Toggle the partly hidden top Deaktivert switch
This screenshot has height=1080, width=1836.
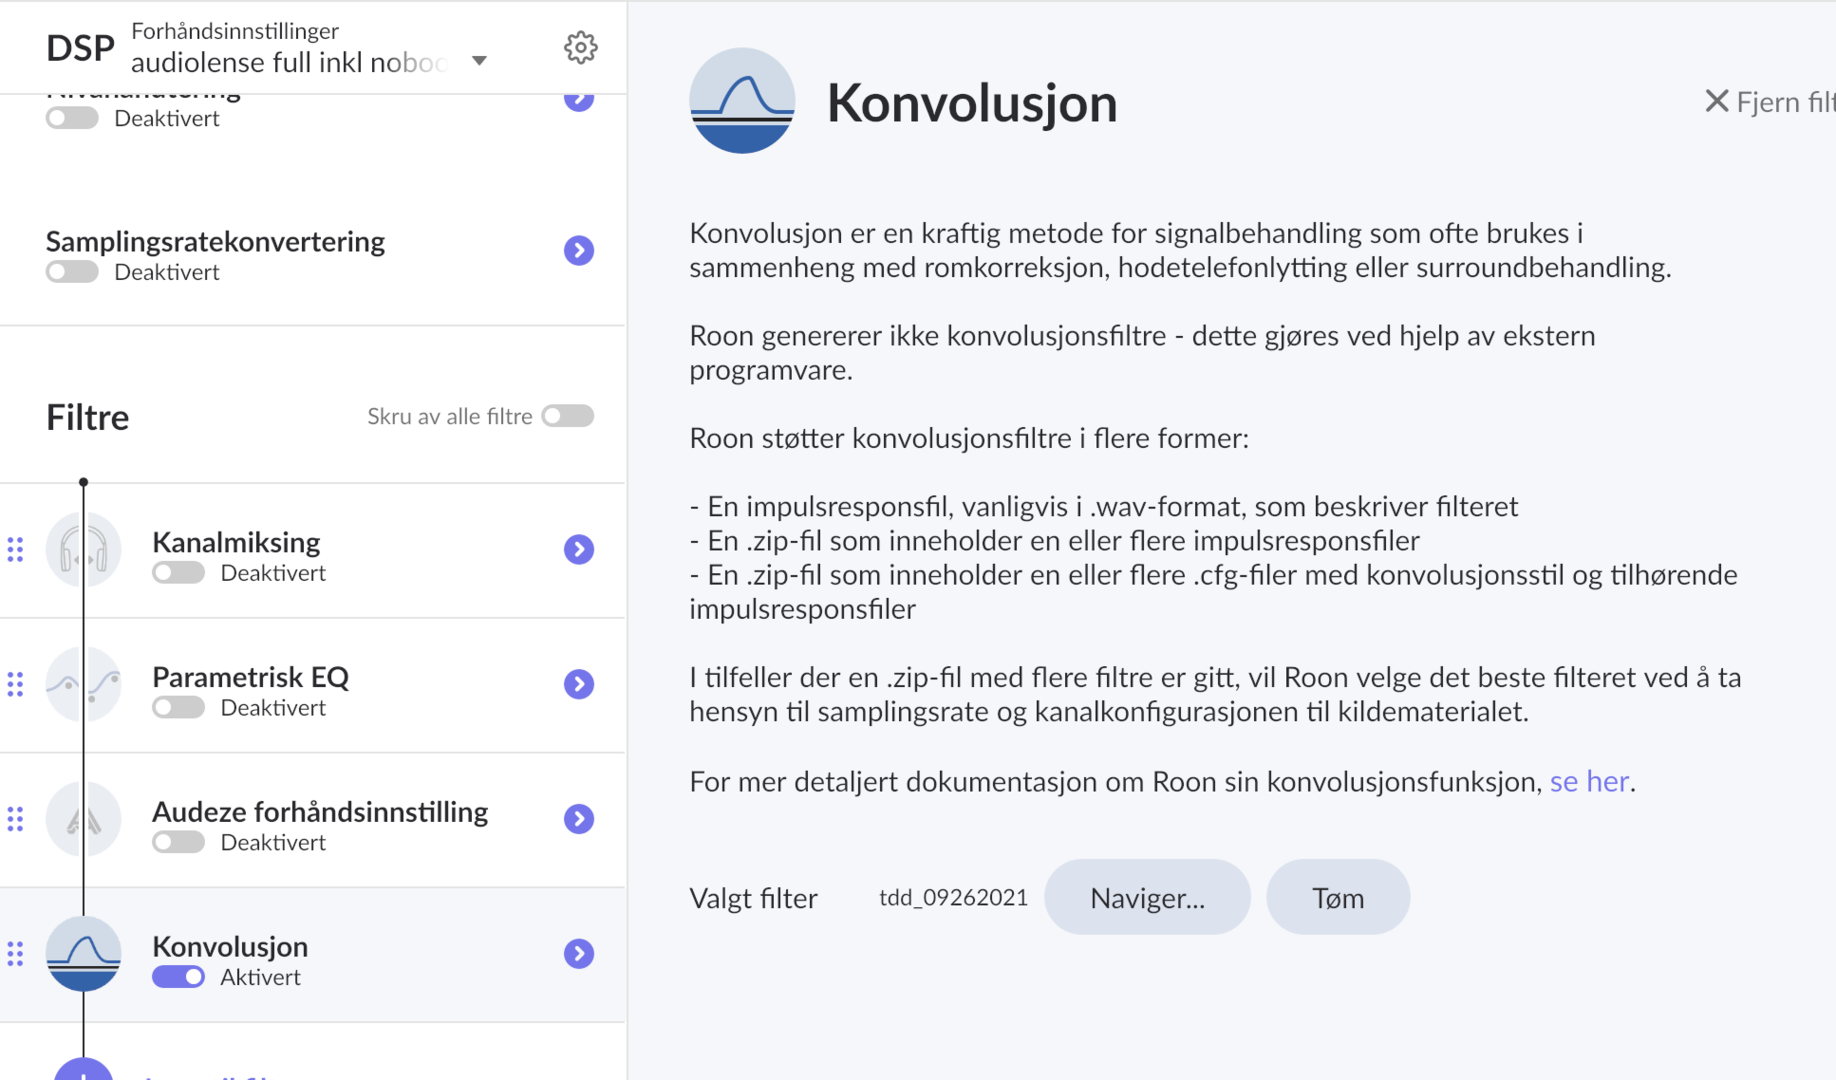pos(72,118)
